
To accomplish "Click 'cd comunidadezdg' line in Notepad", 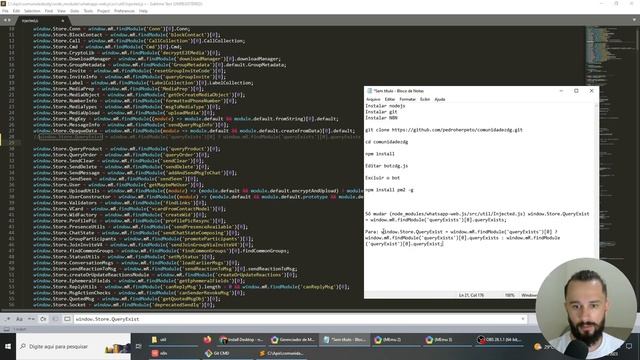I will 387,142.
